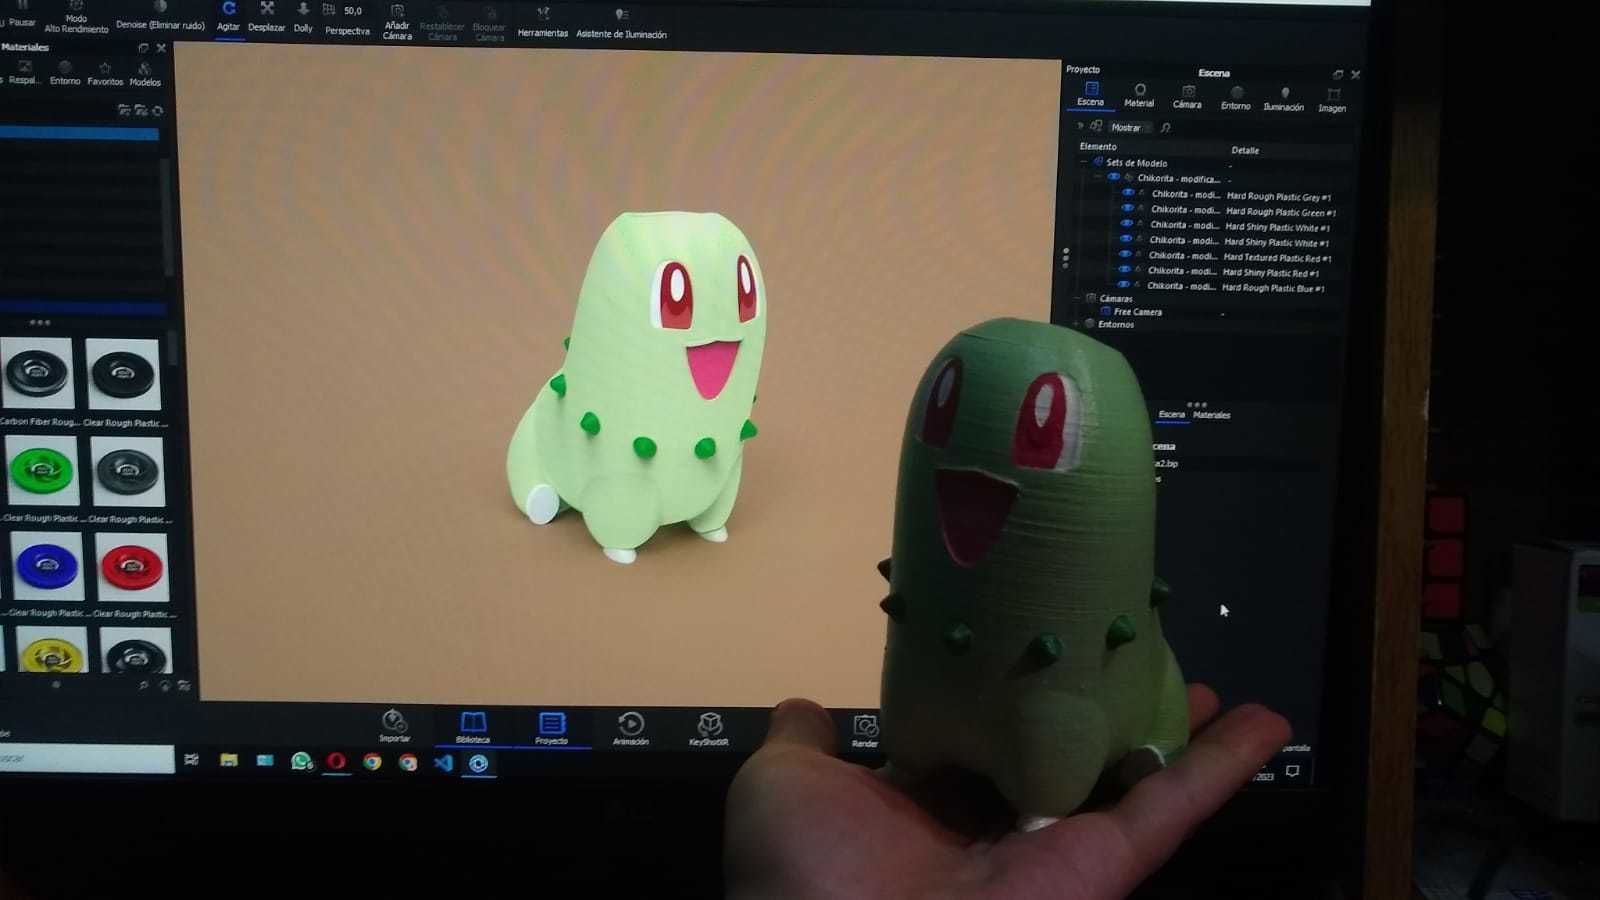The width and height of the screenshot is (1600, 900).
Task: Click search icon below material thumbnails
Action: click(144, 686)
